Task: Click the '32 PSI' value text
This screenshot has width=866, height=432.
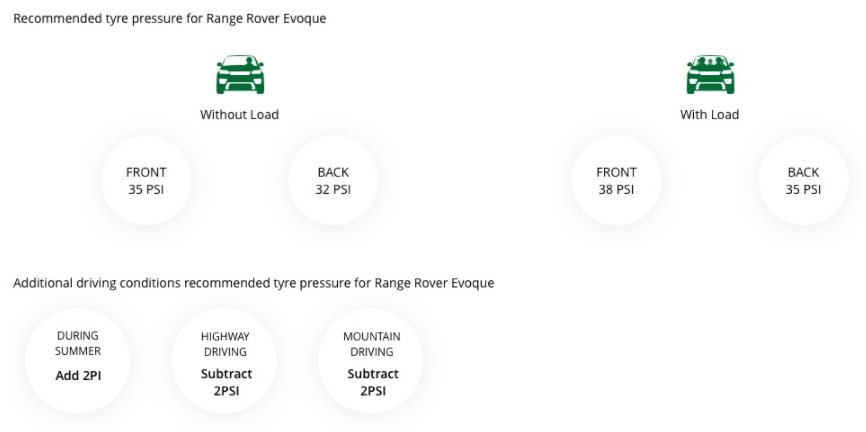Action: [333, 189]
